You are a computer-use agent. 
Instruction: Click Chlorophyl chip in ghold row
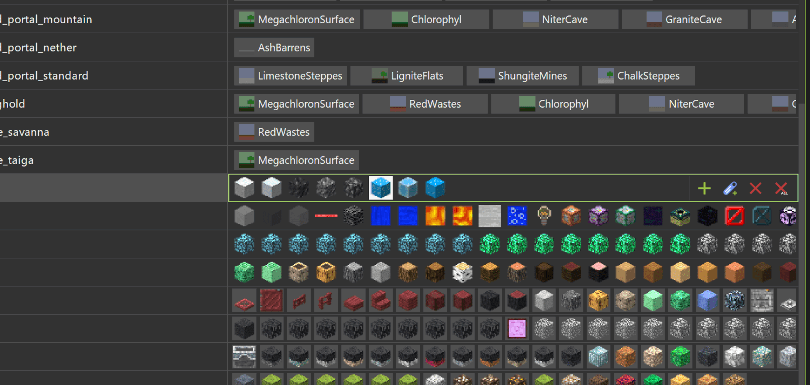coord(553,104)
